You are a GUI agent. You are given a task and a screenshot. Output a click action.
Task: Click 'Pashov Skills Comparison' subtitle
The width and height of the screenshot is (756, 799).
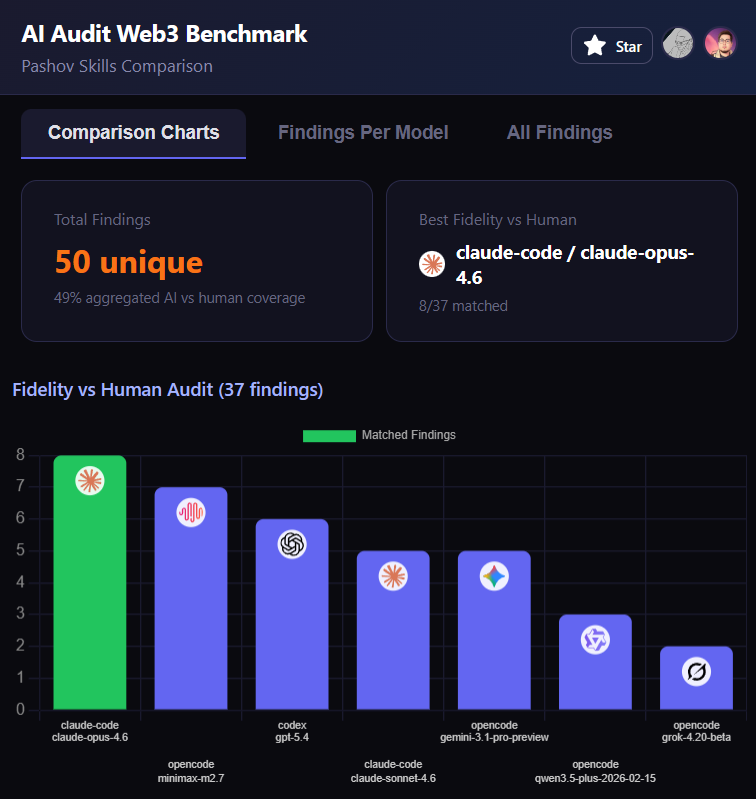point(117,66)
